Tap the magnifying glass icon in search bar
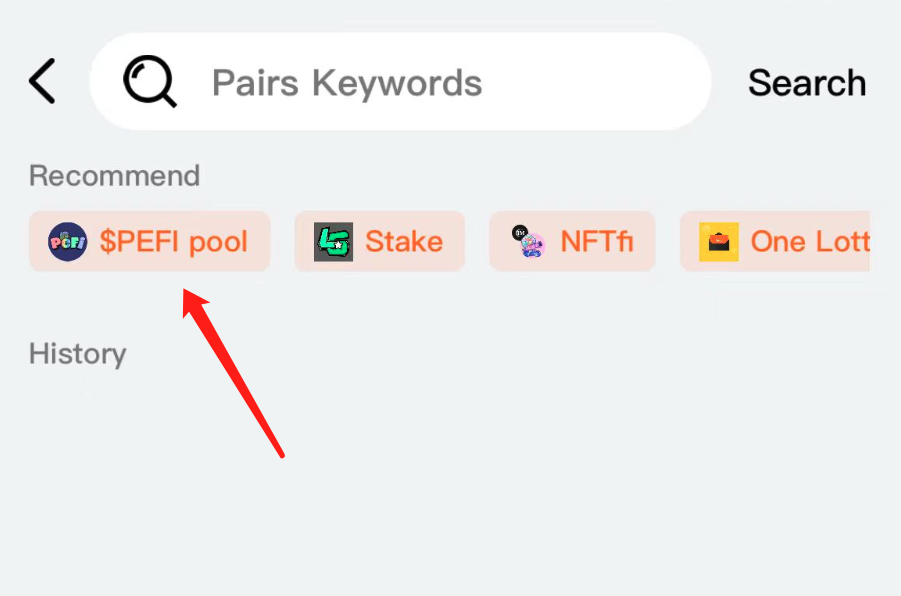 click(x=150, y=81)
